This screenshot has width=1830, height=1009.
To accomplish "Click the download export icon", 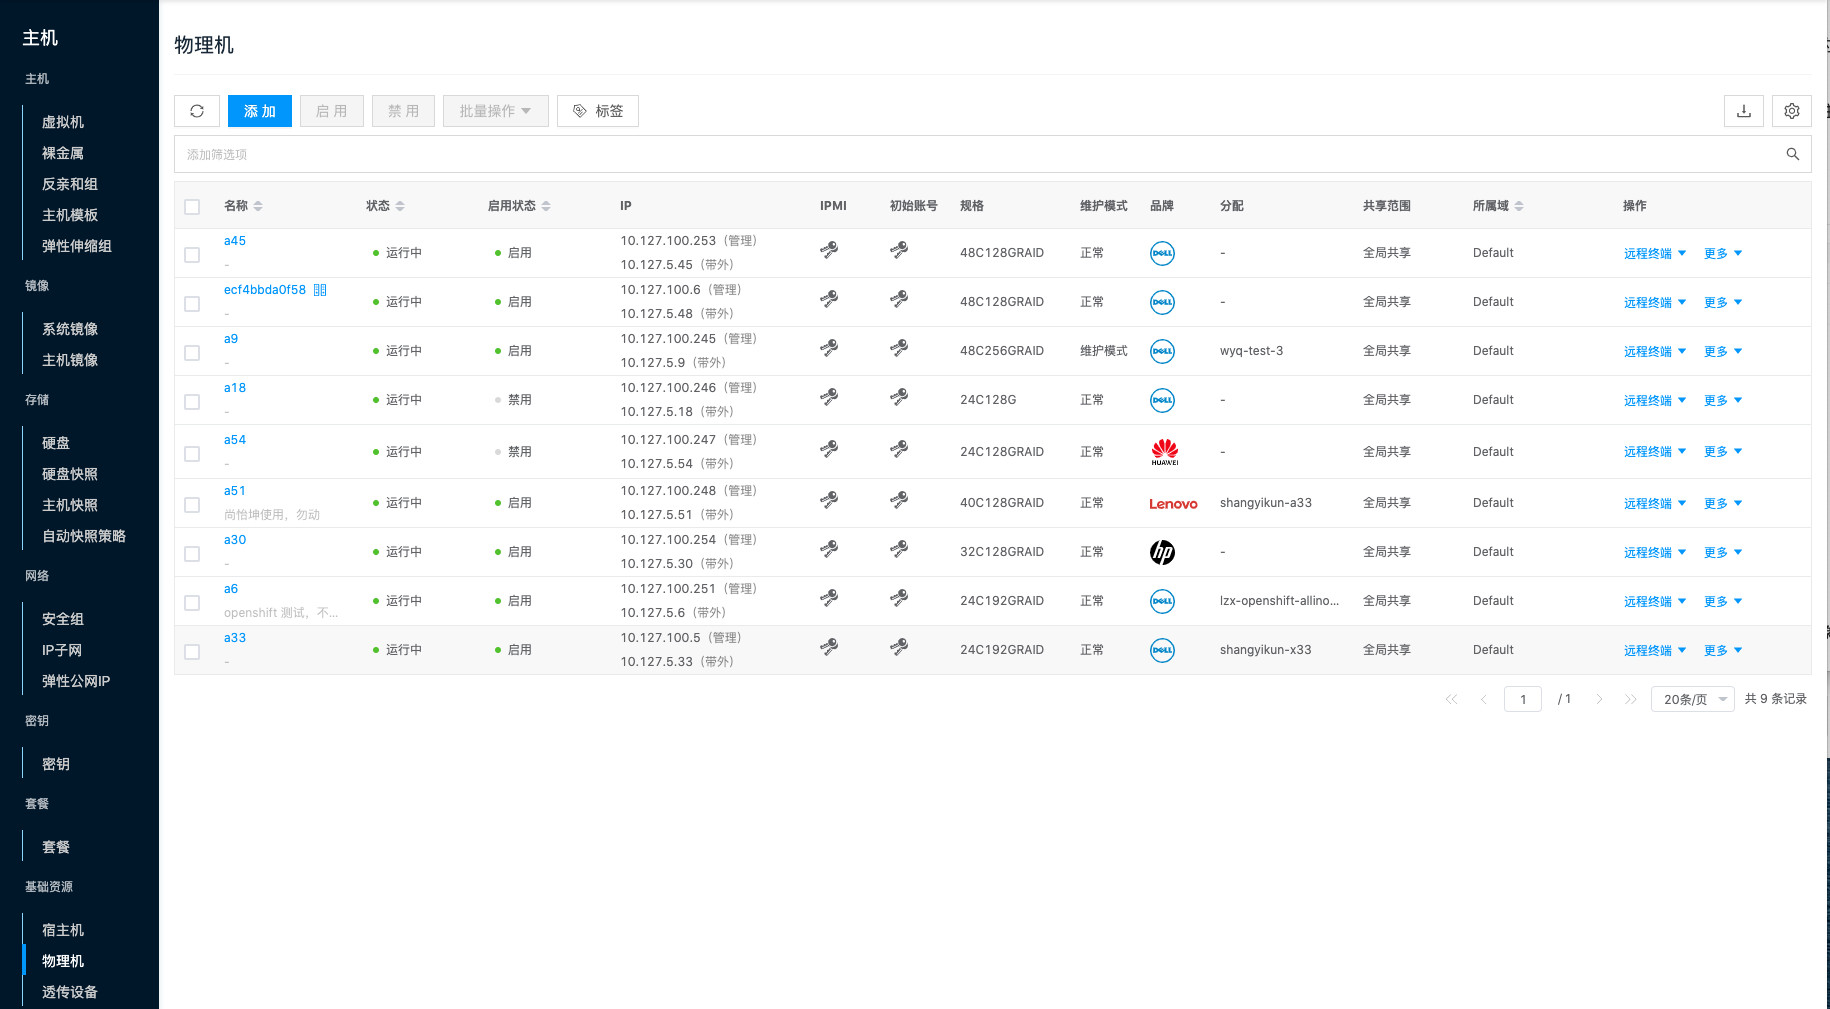I will tap(1743, 111).
